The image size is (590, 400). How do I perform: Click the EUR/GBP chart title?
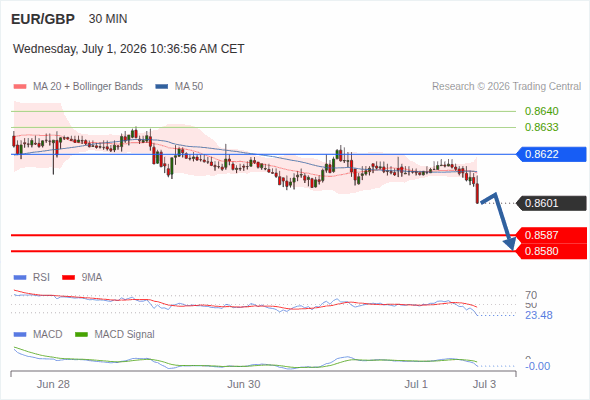pyautogui.click(x=43, y=19)
